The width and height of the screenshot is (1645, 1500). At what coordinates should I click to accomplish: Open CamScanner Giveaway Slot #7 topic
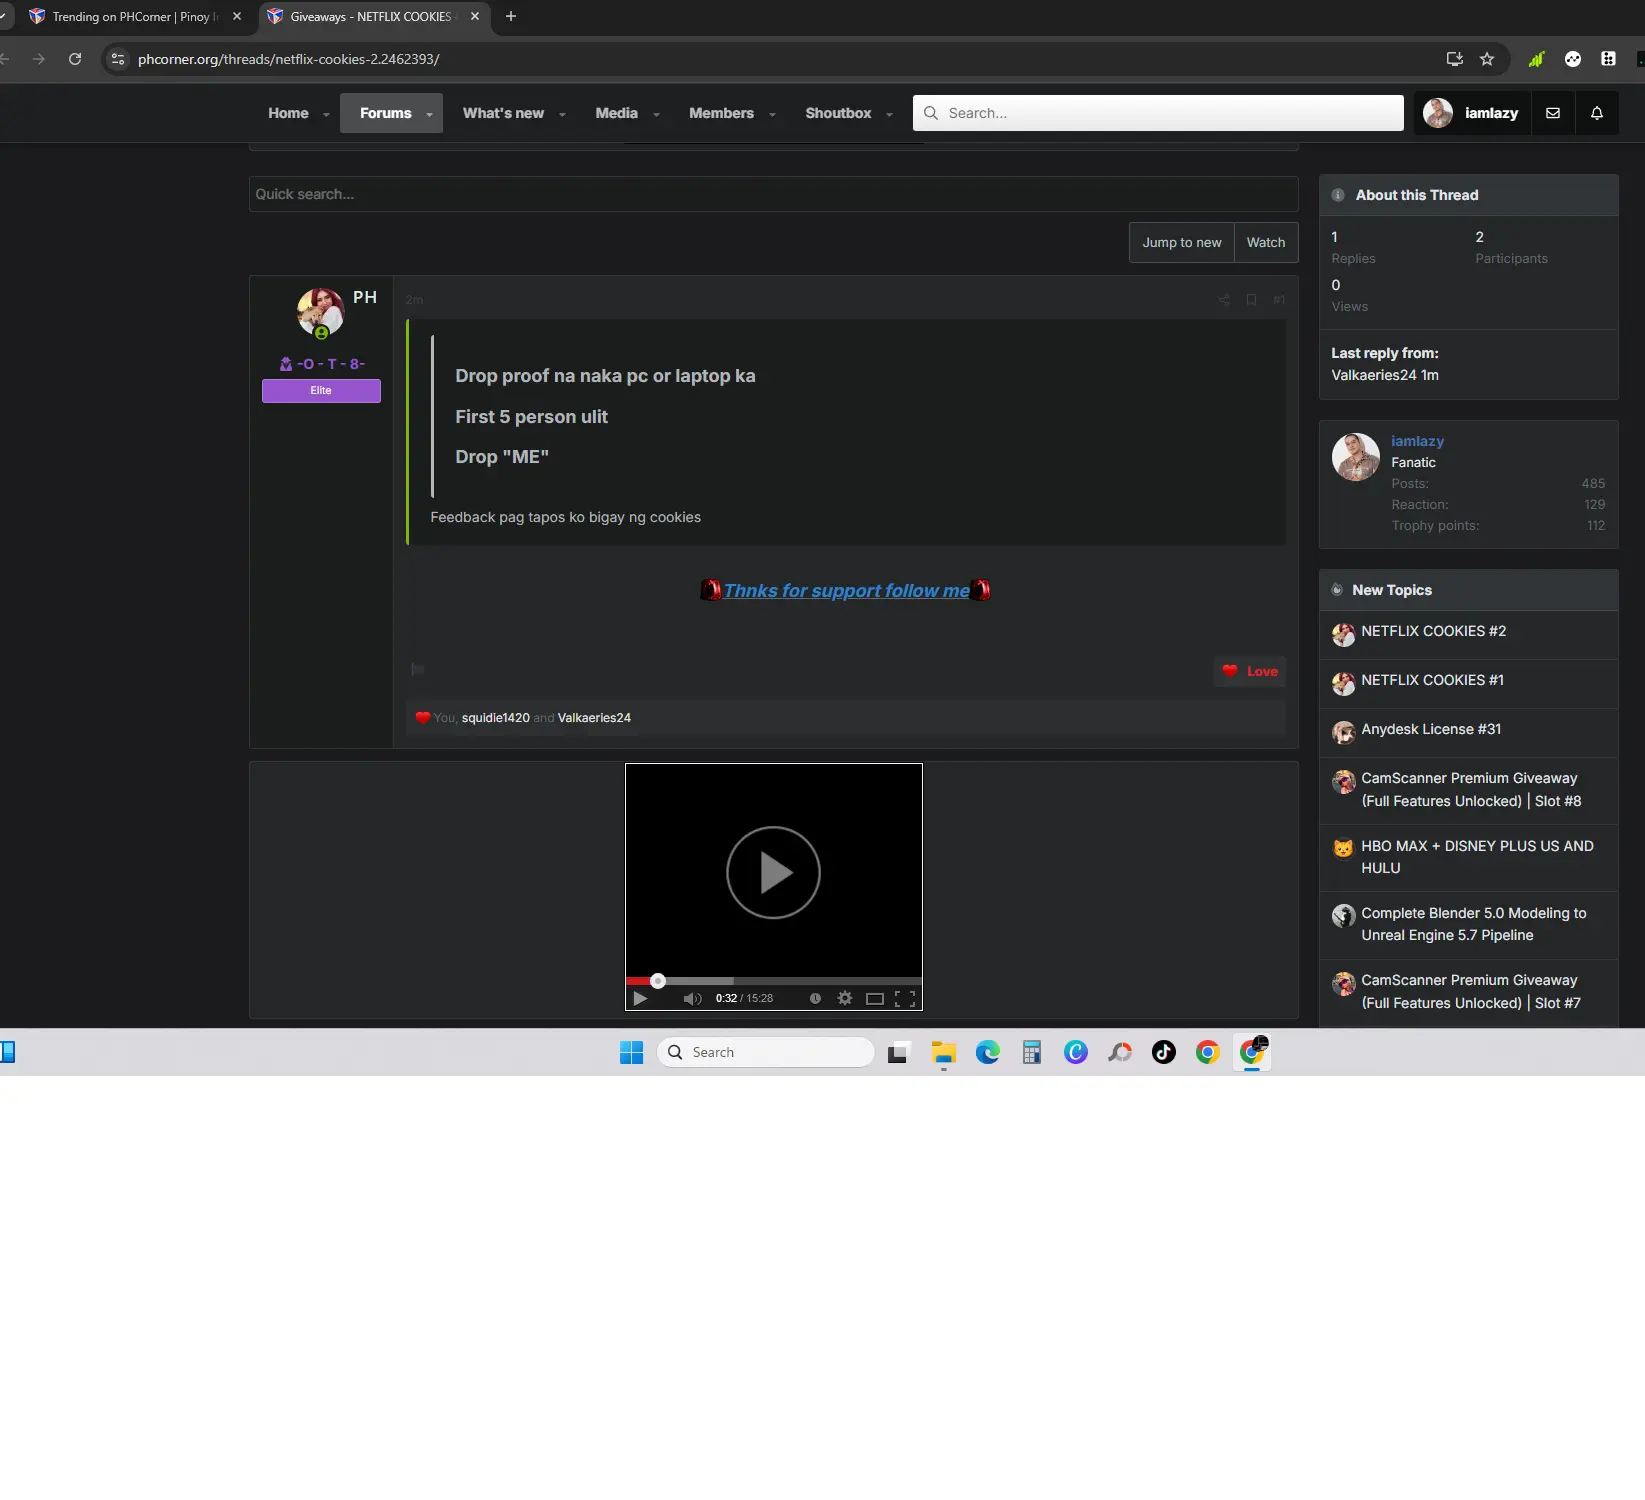click(1470, 992)
